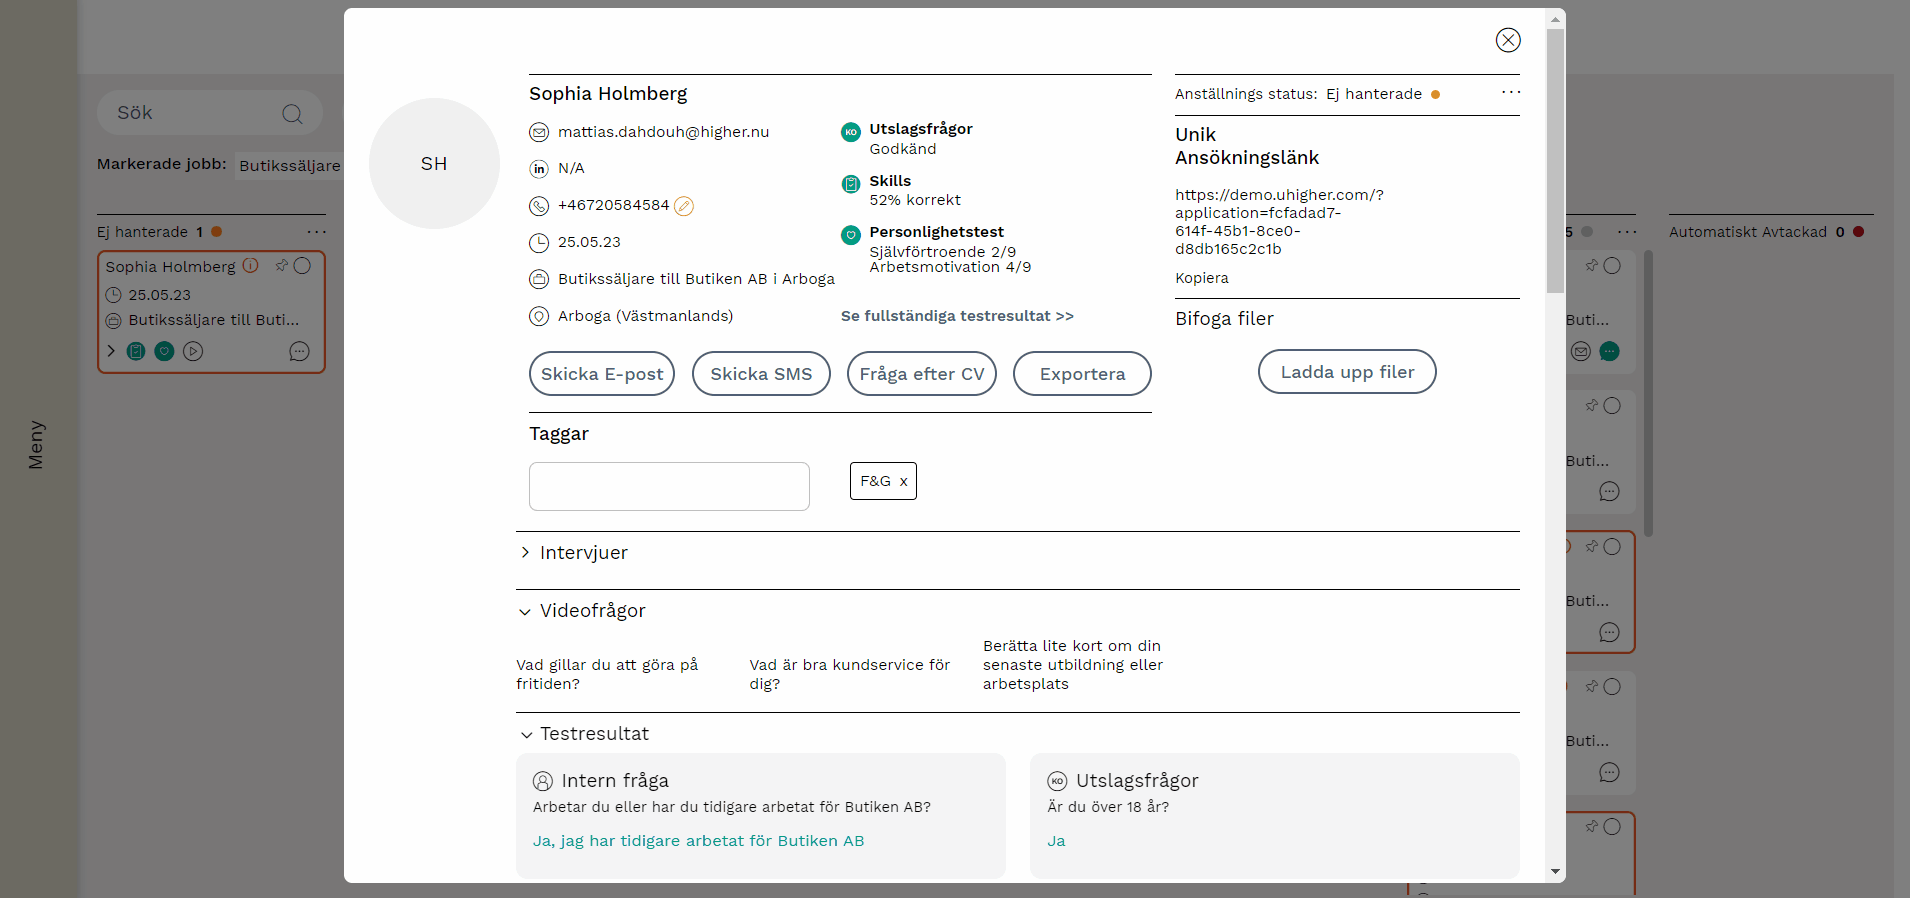
Task: Click the Skills clipboard icon in profile
Action: tap(851, 184)
